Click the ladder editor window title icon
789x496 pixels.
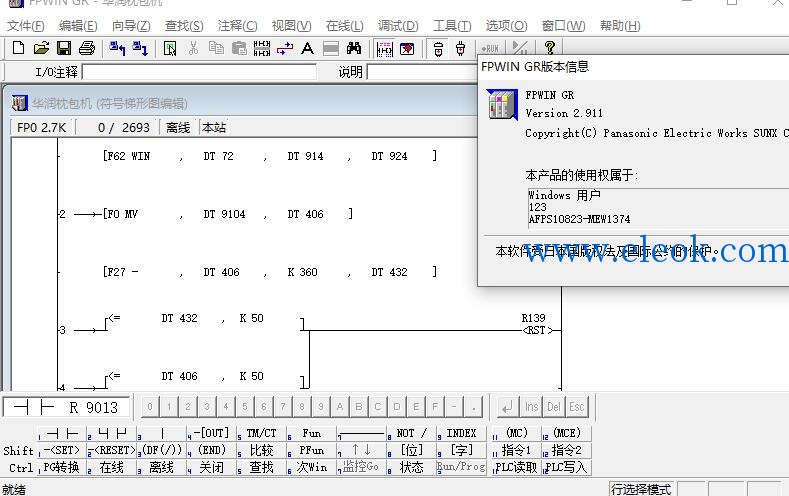(x=19, y=103)
